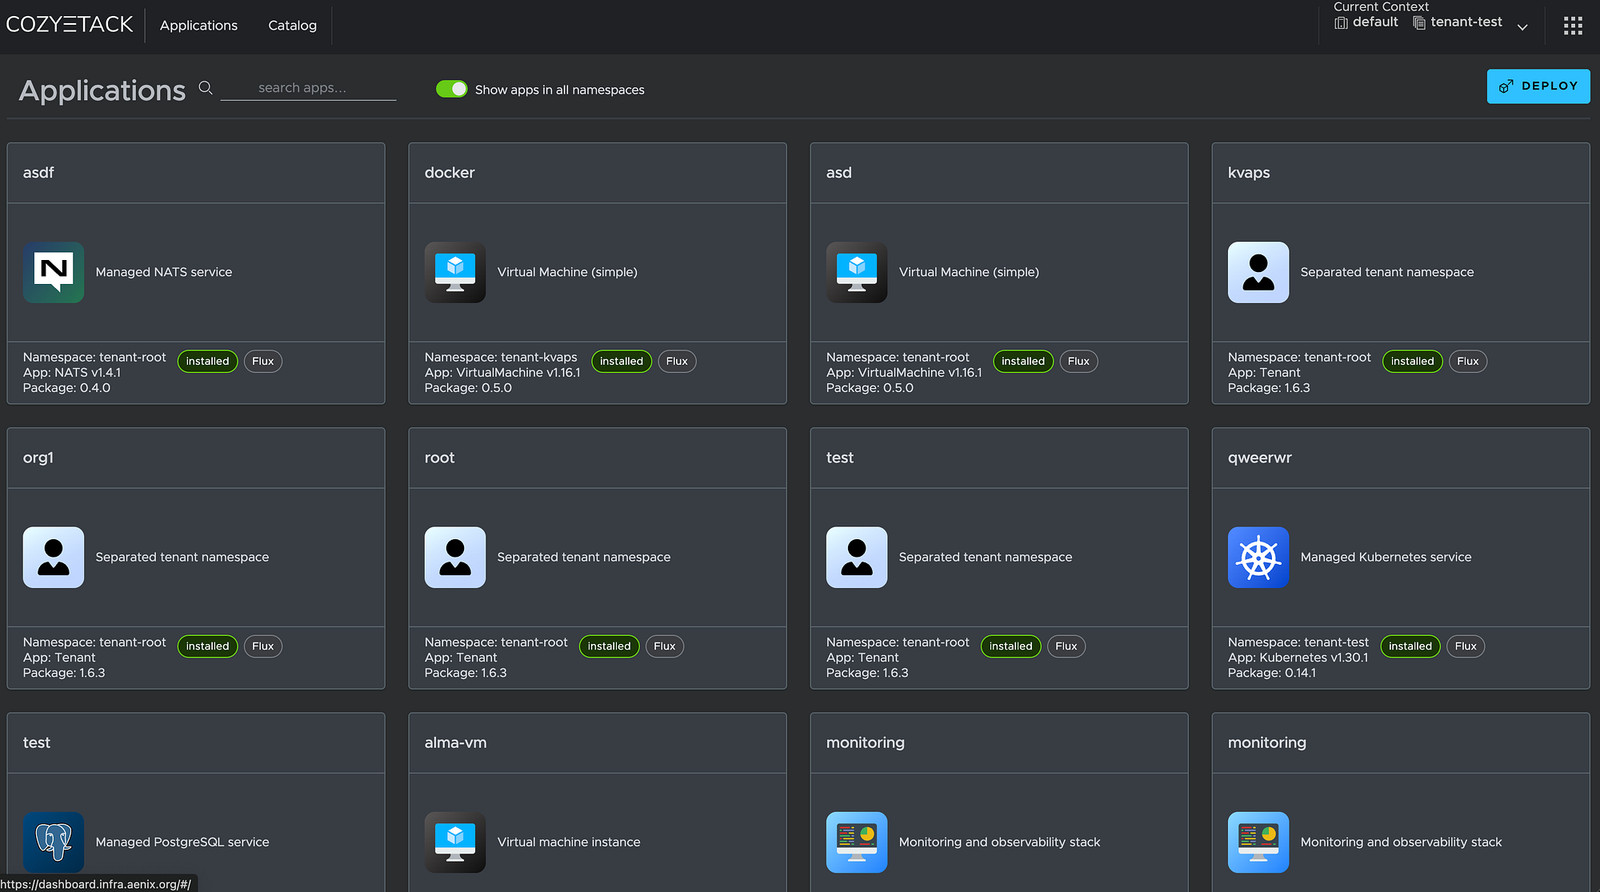Click the default cluster context icon
1600x892 pixels.
tap(1341, 22)
